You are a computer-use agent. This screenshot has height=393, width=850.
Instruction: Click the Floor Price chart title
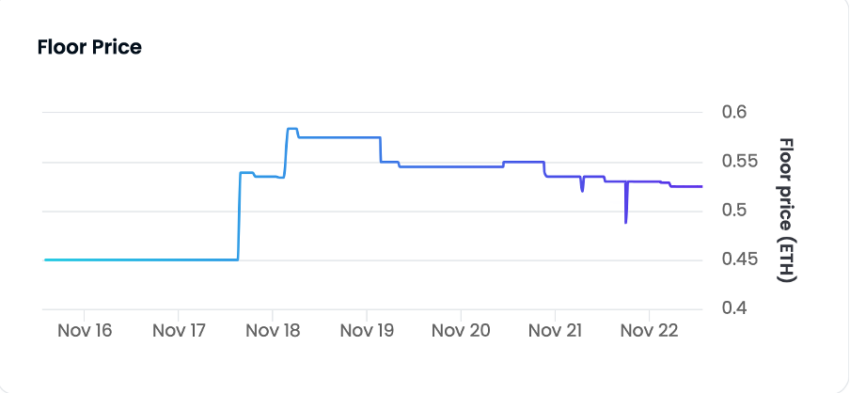(89, 48)
